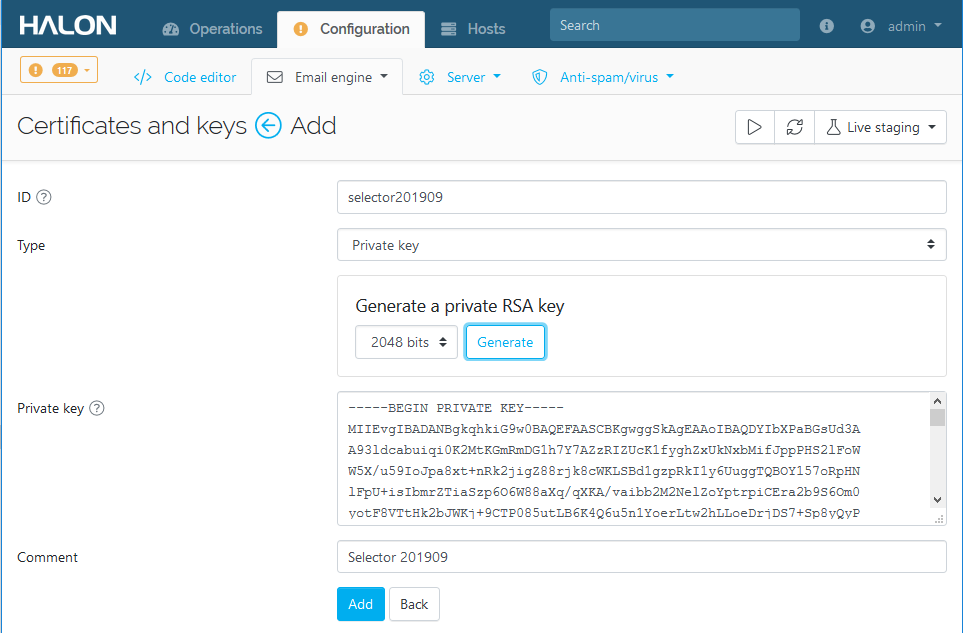
Task: Expand the Live staging dropdown
Action: click(x=881, y=128)
